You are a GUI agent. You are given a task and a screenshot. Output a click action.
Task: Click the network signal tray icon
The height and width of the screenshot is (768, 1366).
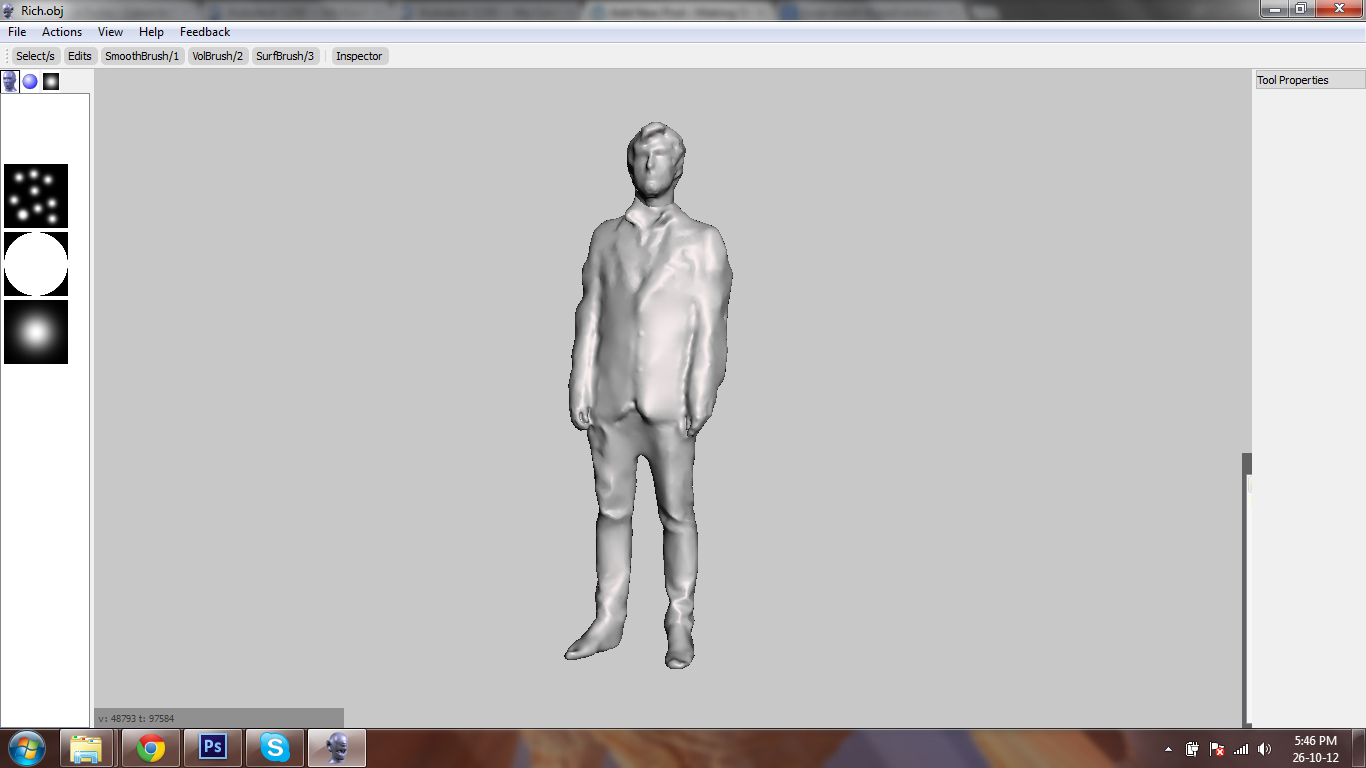[1241, 748]
